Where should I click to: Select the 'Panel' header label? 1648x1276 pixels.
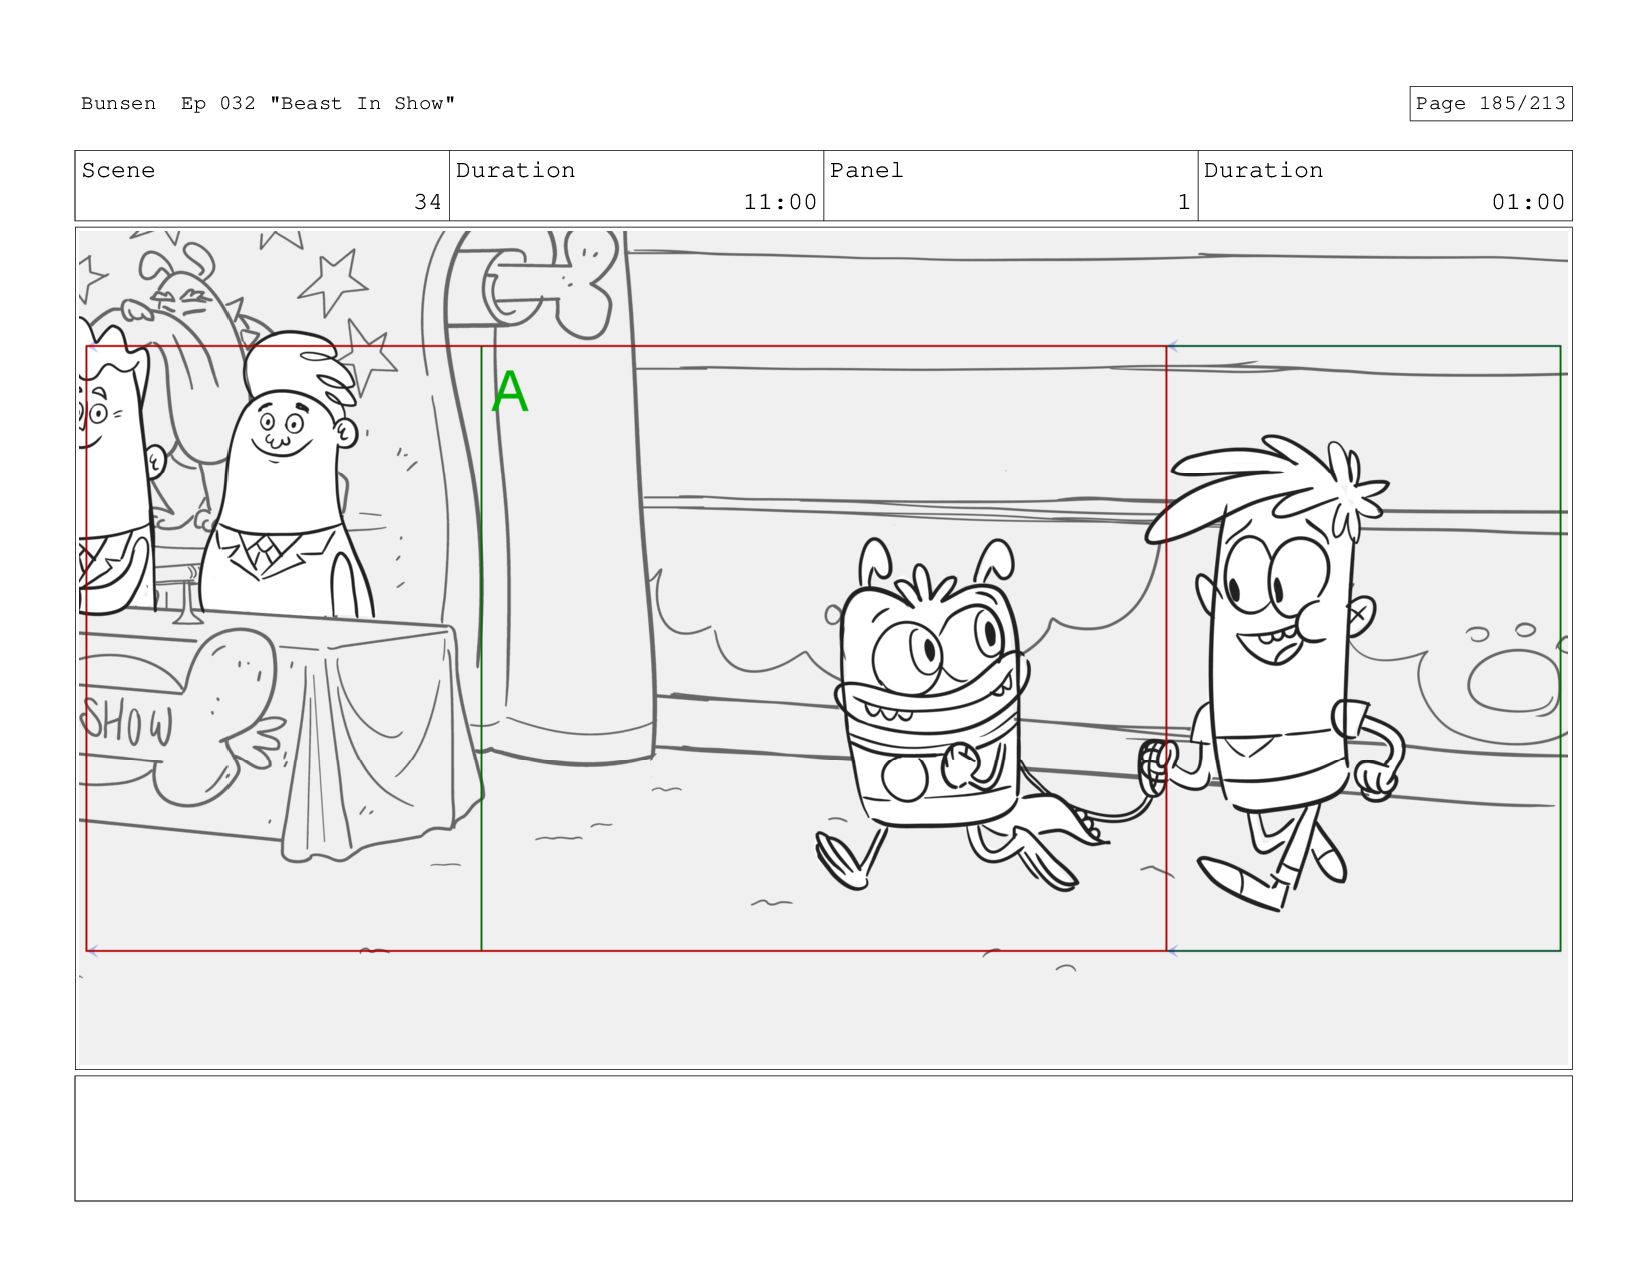point(866,170)
